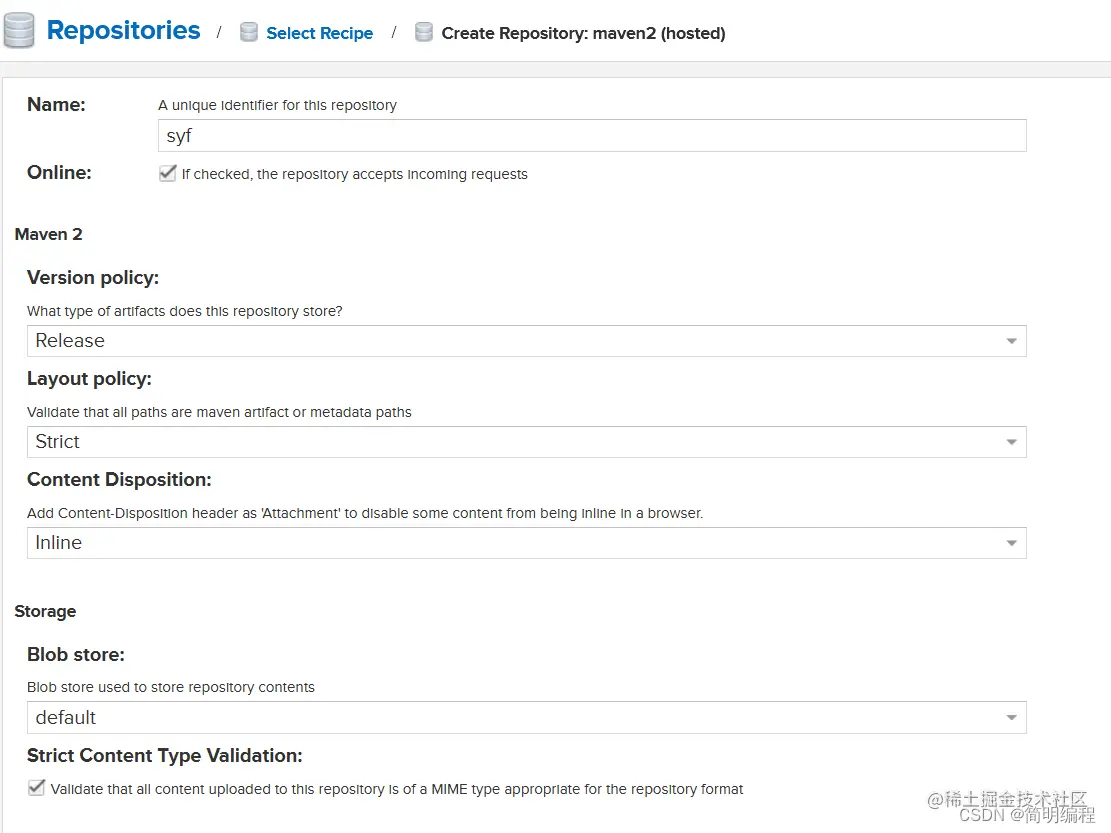Click the Storage section heading

(45, 611)
